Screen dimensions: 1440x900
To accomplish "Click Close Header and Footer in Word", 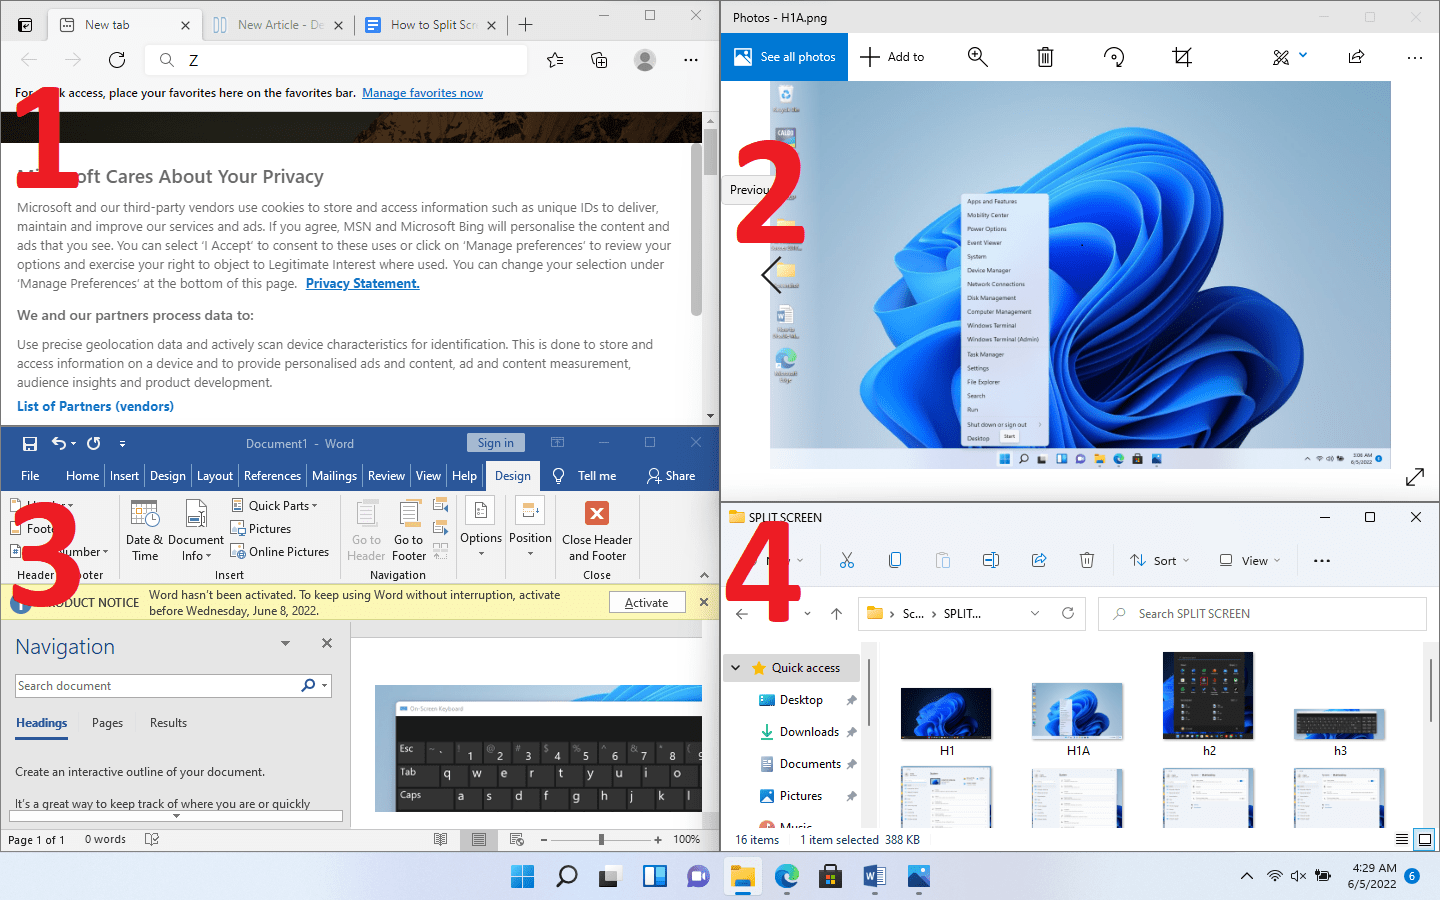I will pos(597,532).
